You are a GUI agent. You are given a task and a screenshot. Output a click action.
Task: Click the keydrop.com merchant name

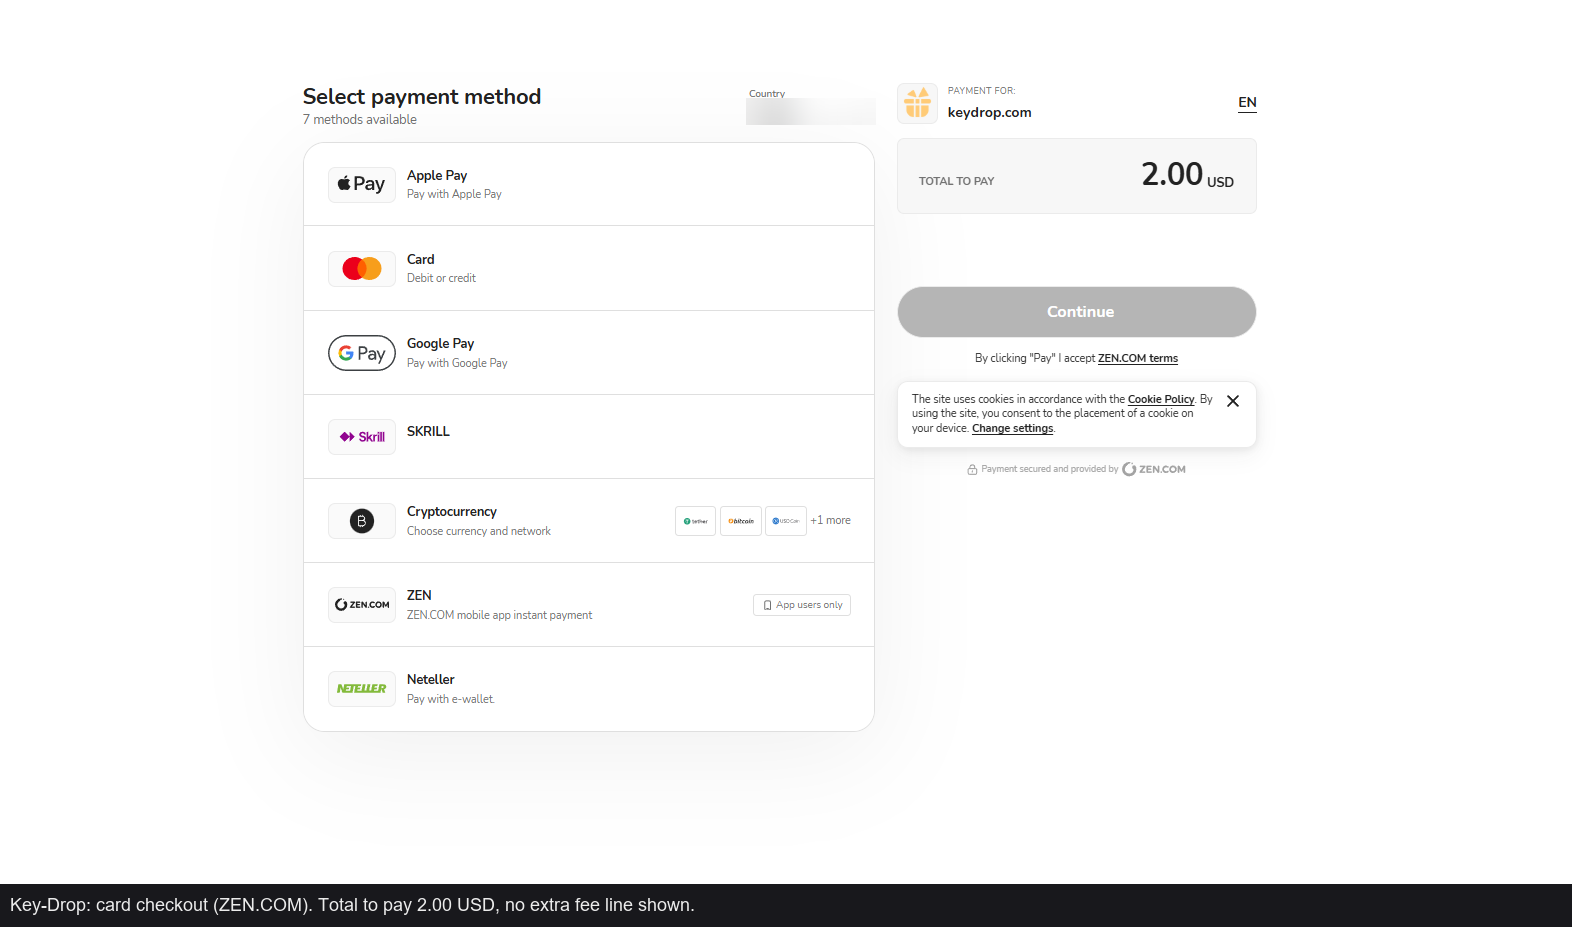tap(990, 112)
